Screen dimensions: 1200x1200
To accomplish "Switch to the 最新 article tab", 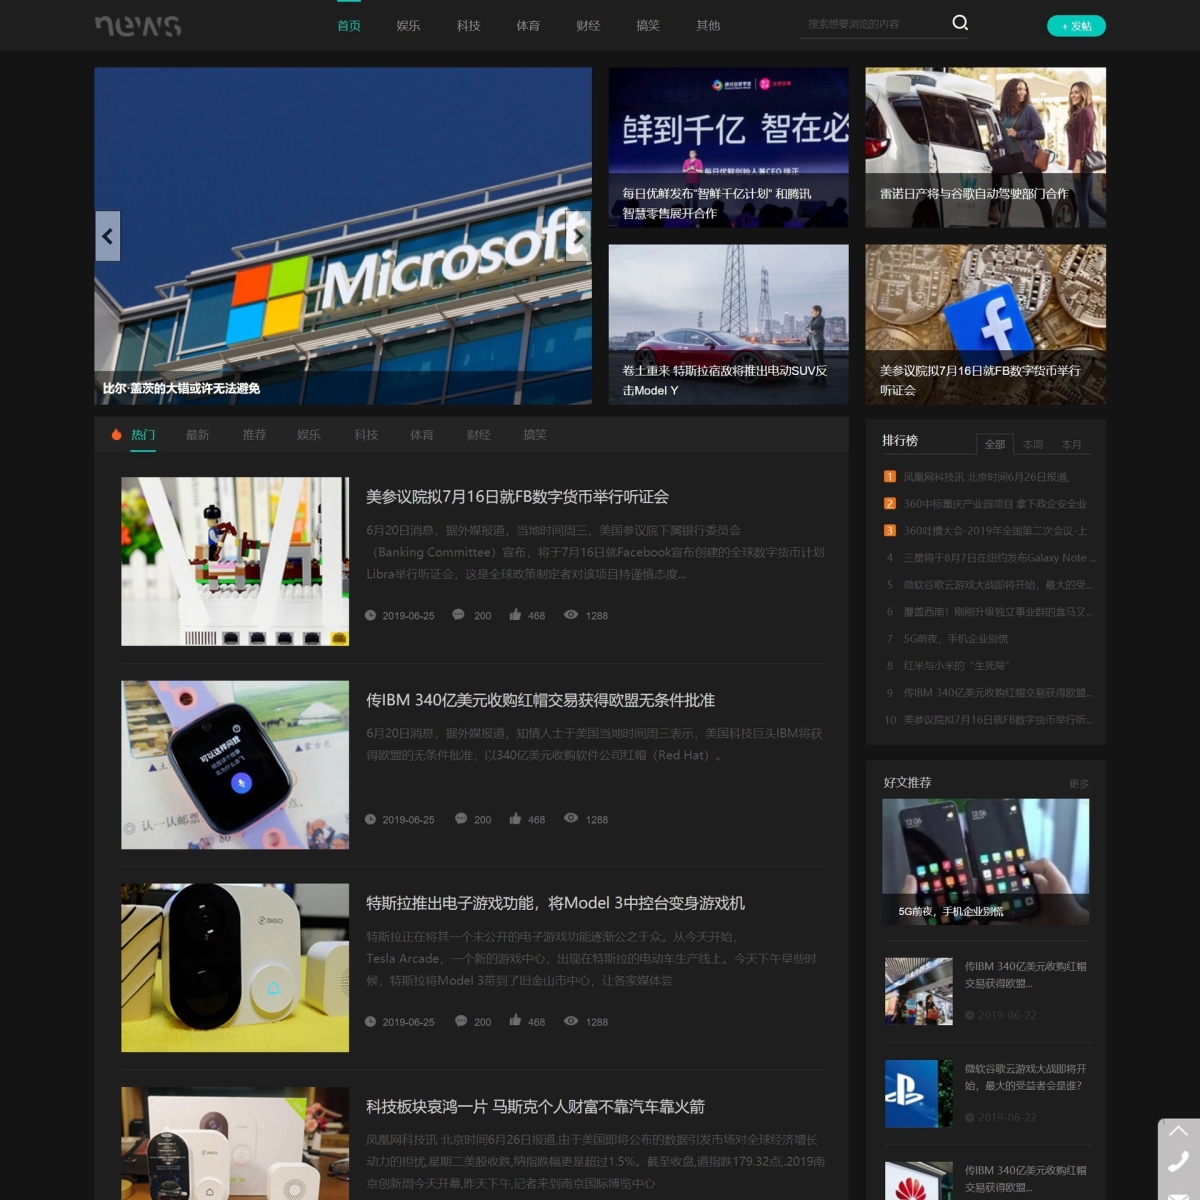I will (198, 435).
